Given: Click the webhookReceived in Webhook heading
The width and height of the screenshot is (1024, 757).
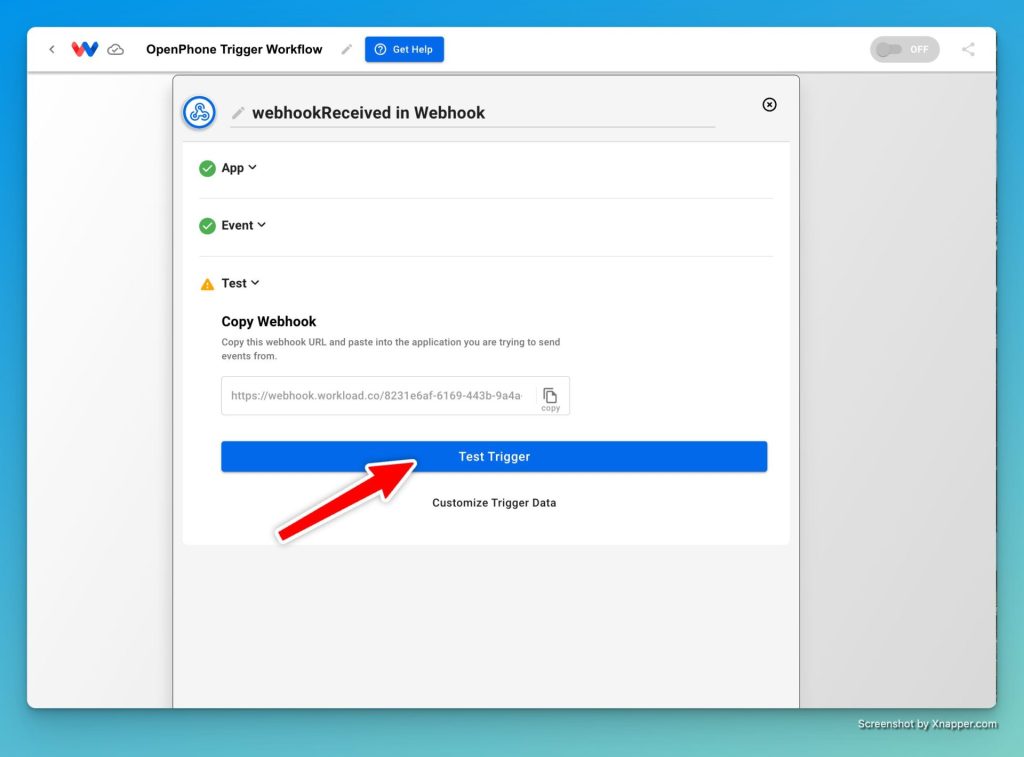Looking at the screenshot, I should click(368, 113).
